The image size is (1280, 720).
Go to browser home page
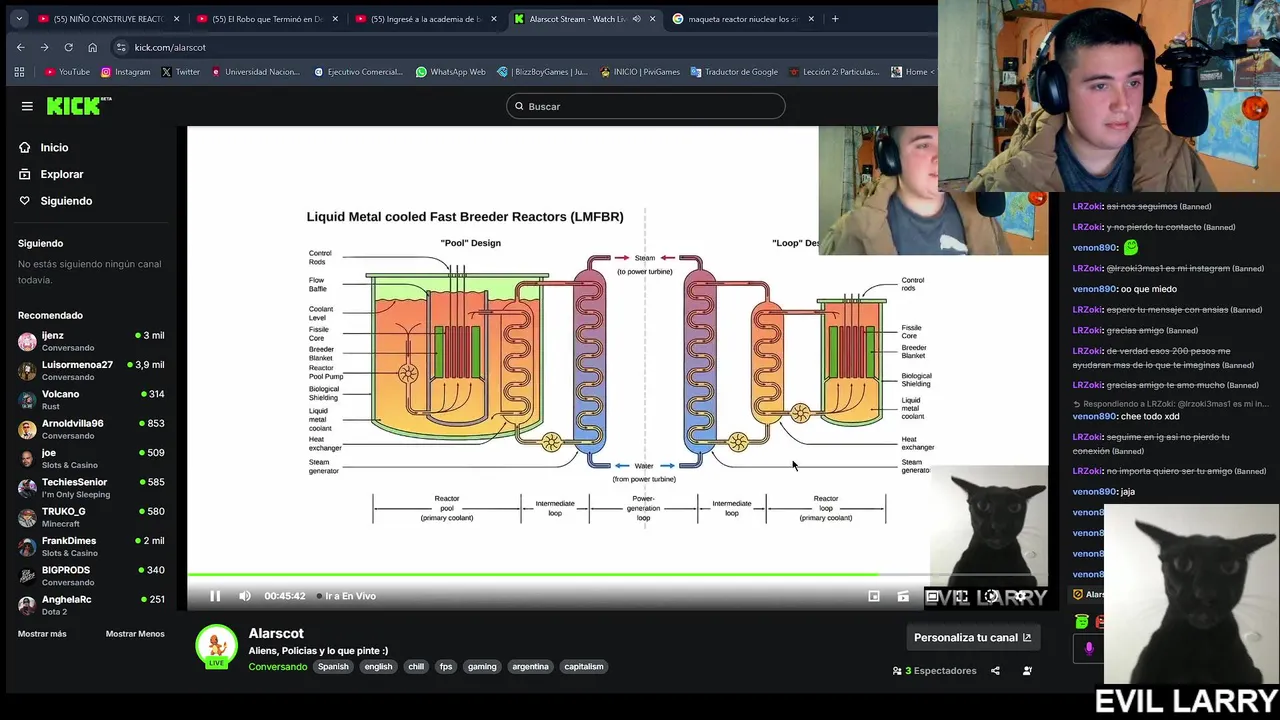coord(92,47)
